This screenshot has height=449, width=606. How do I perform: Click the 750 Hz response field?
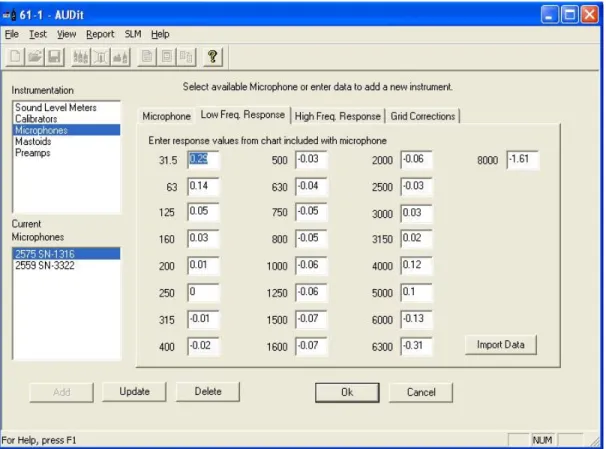click(311, 212)
